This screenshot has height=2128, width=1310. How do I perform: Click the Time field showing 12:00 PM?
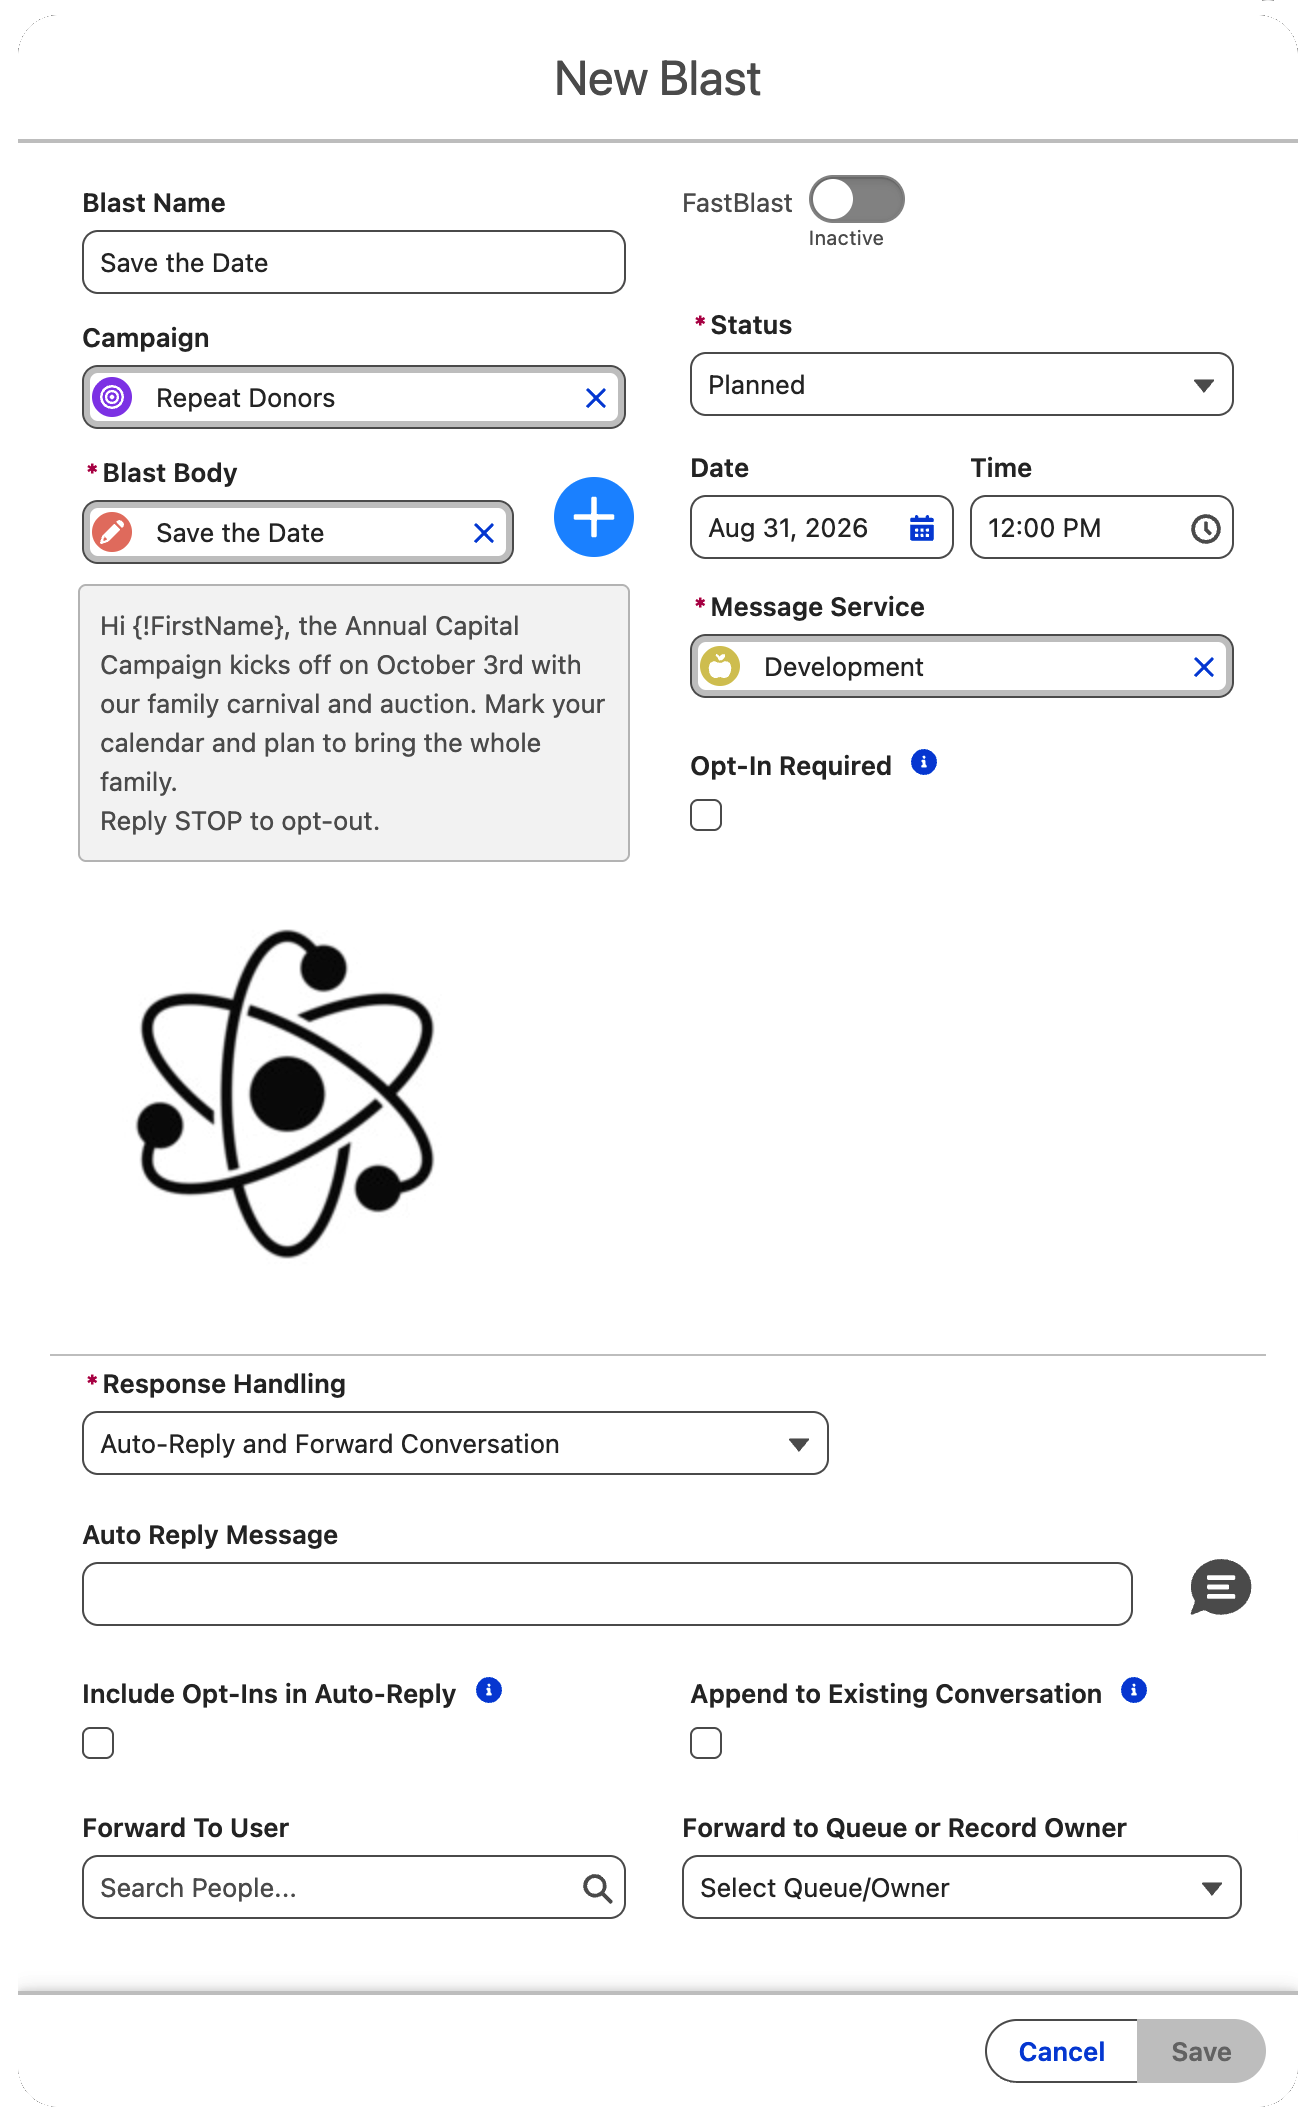(1102, 527)
